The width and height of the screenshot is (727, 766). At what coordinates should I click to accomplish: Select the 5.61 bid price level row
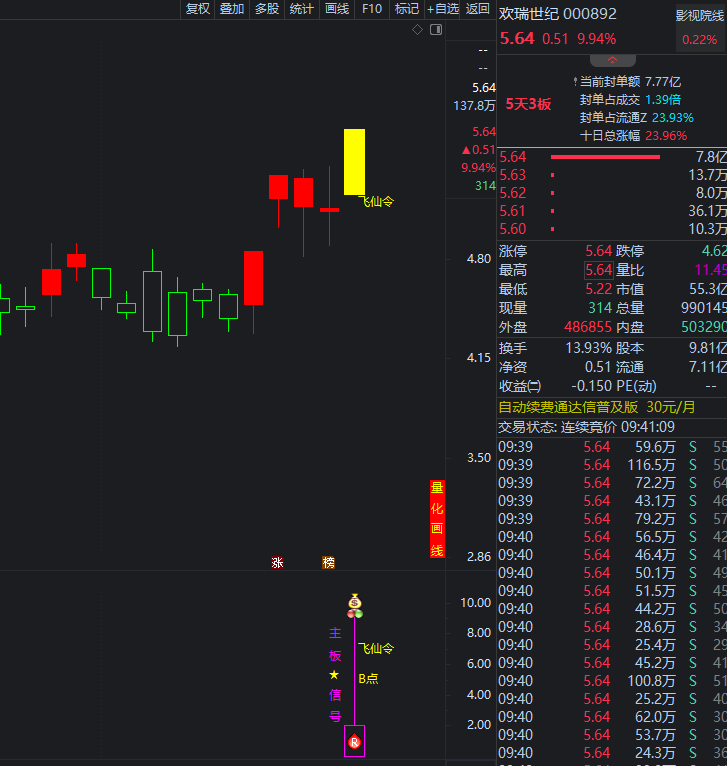612,211
